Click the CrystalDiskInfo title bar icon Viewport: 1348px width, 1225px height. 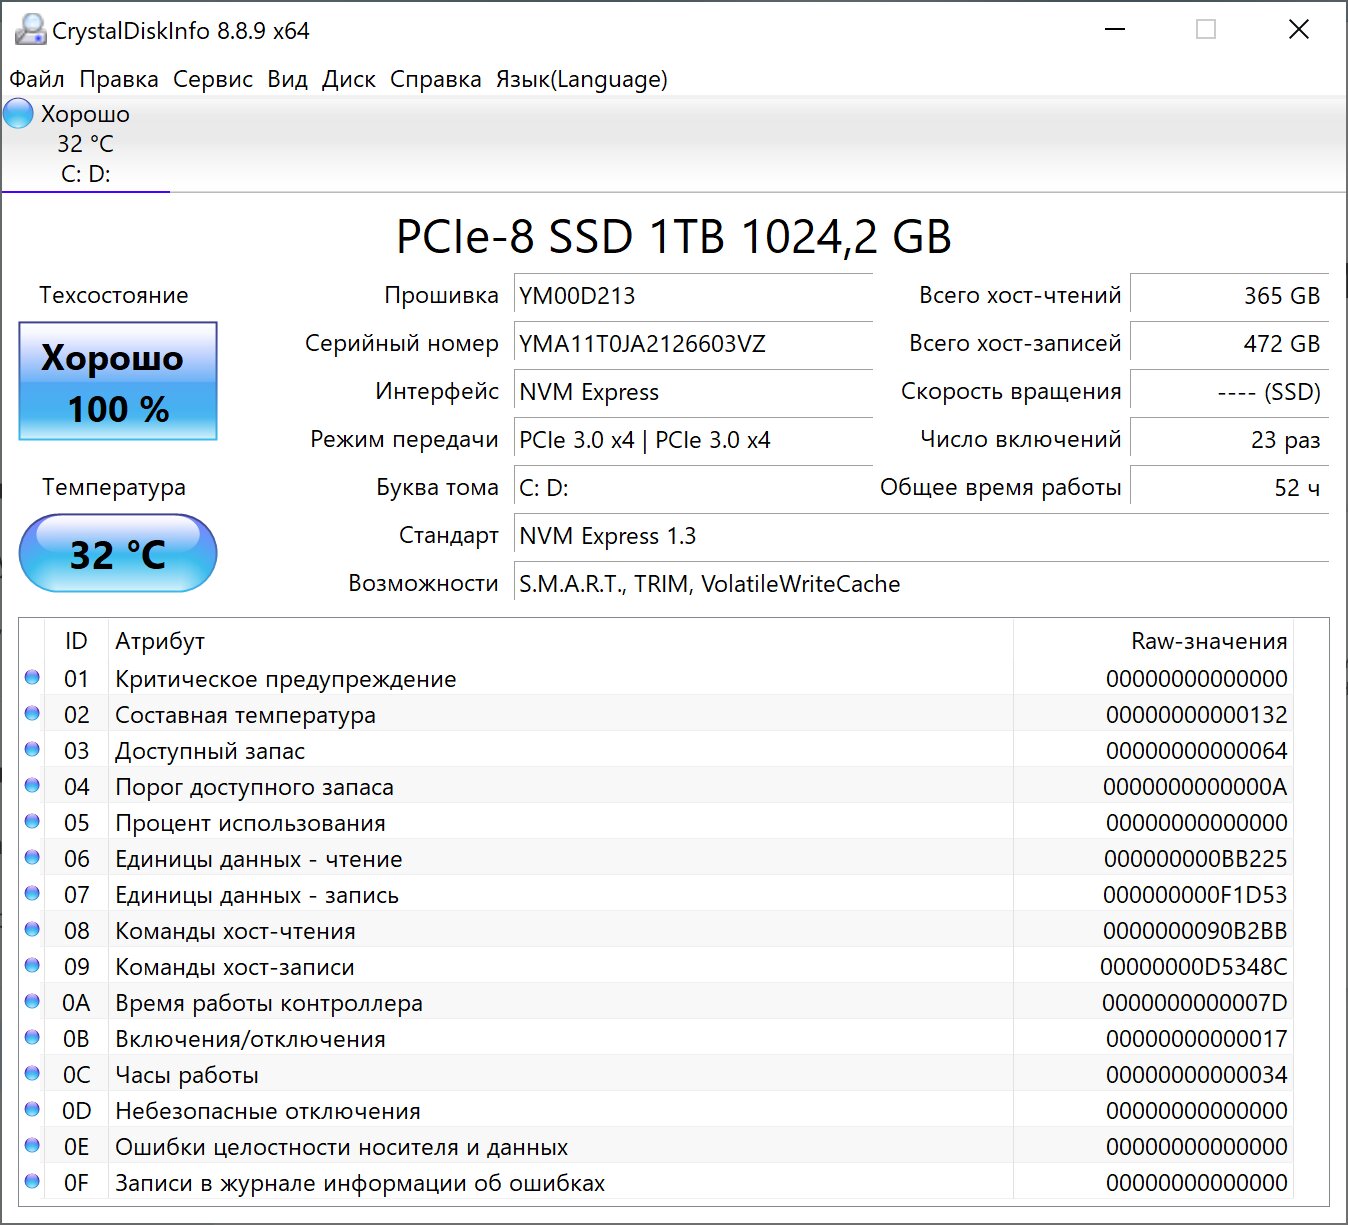30,30
